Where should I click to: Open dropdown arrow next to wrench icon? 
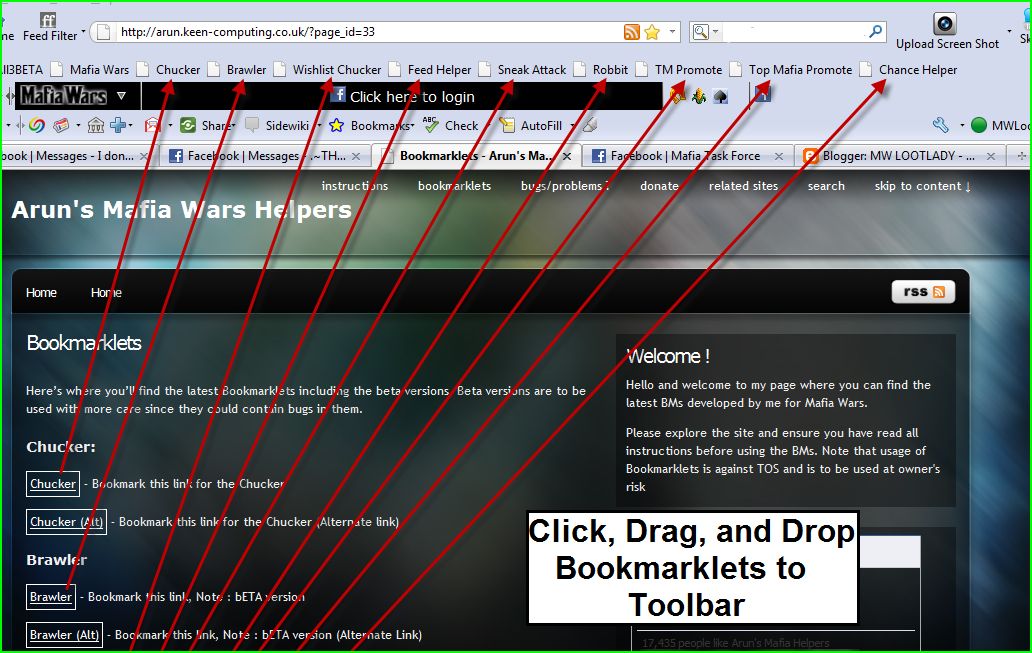tap(962, 125)
